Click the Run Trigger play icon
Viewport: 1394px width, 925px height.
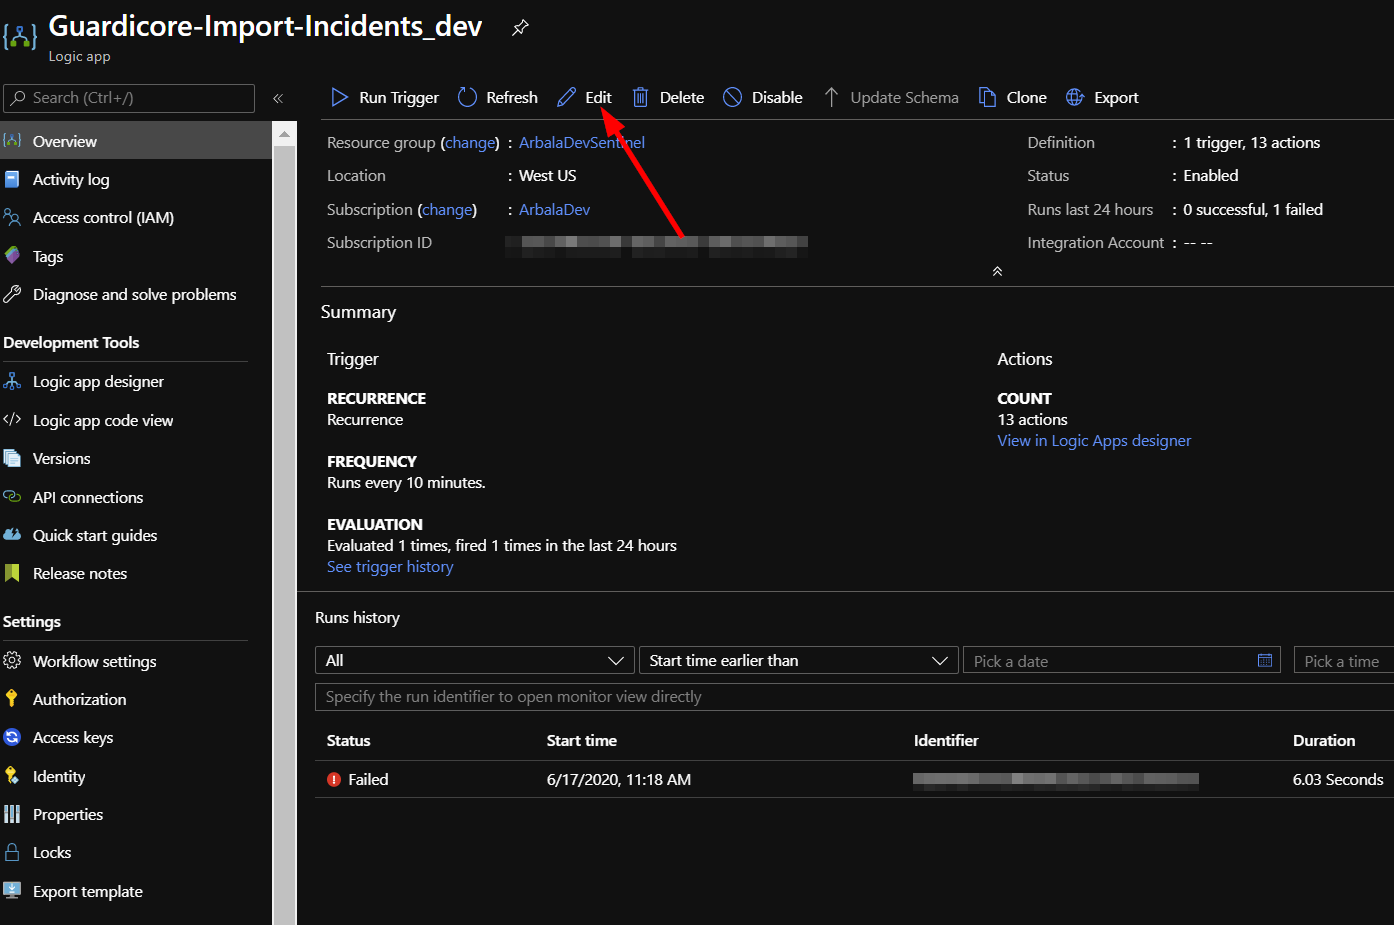click(x=340, y=97)
